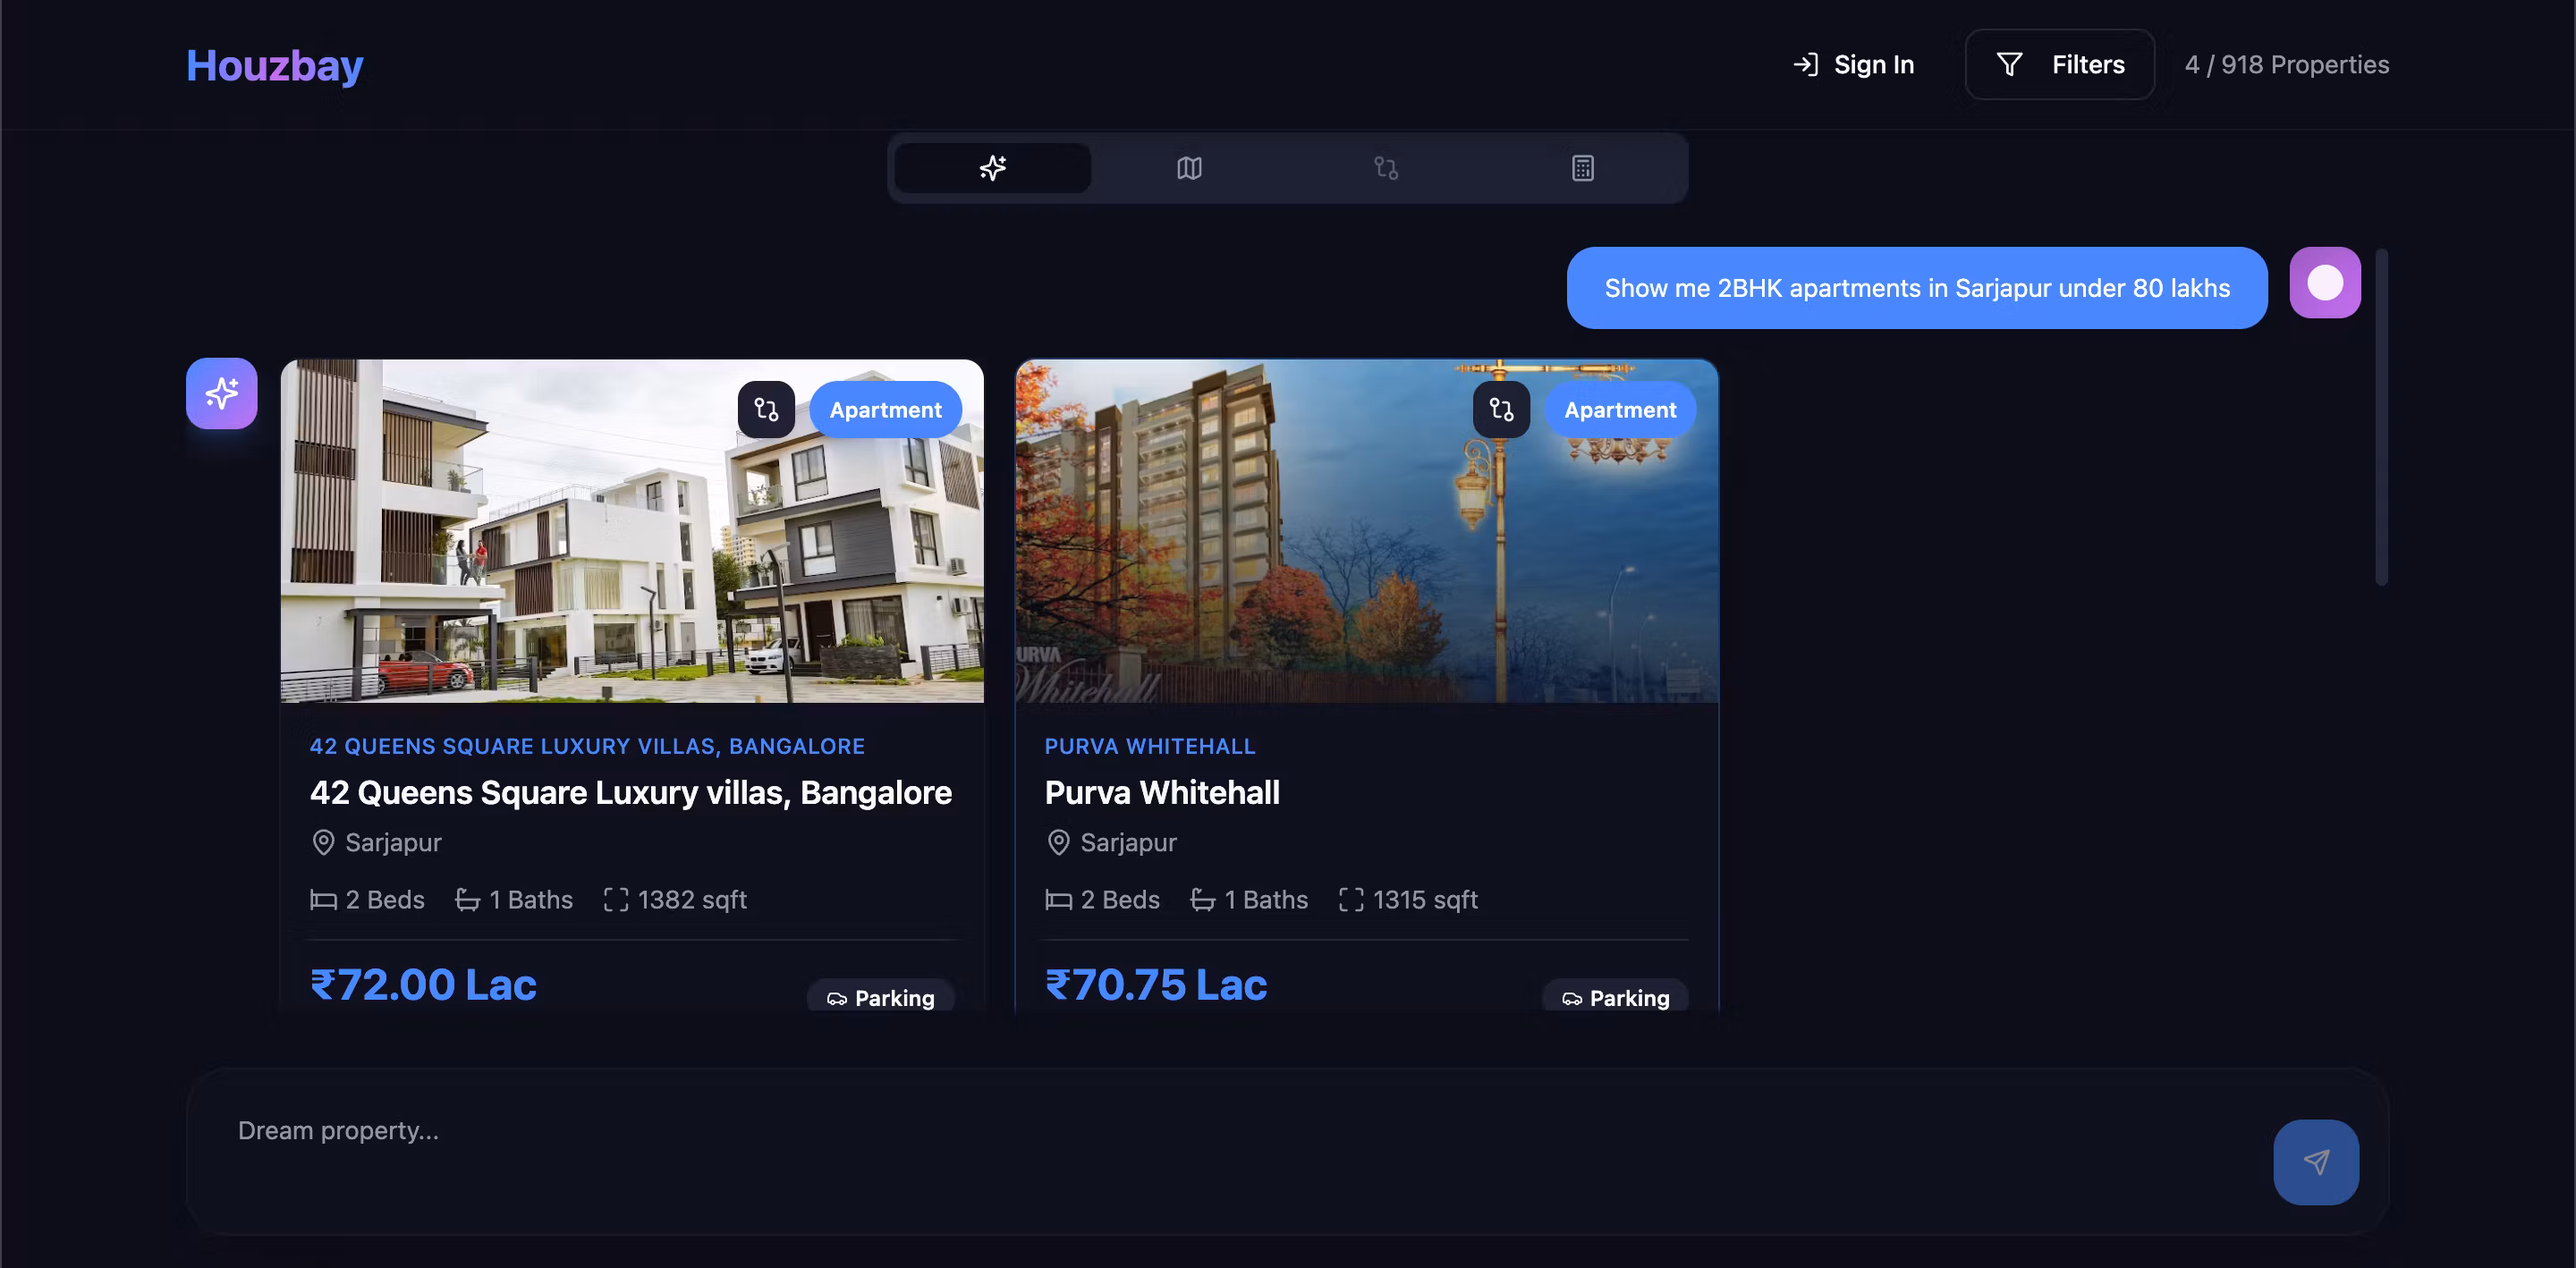The width and height of the screenshot is (2576, 1268).
Task: Click the Houzbay logo
Action: coord(274,66)
